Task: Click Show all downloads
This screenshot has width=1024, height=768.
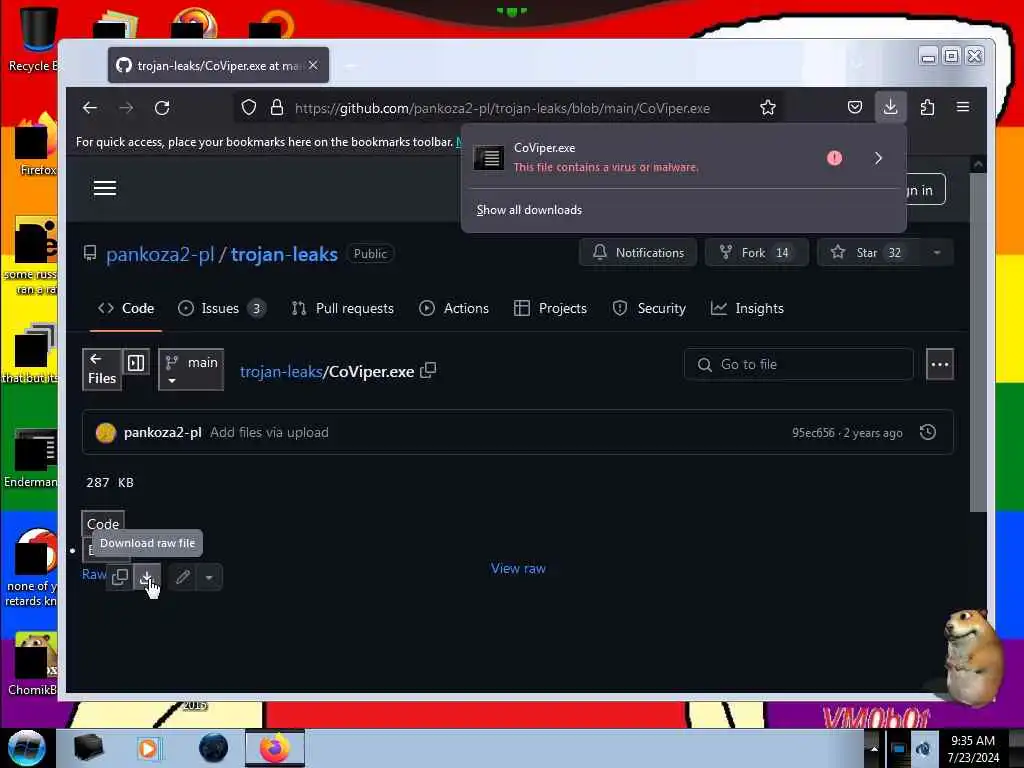Action: (529, 210)
